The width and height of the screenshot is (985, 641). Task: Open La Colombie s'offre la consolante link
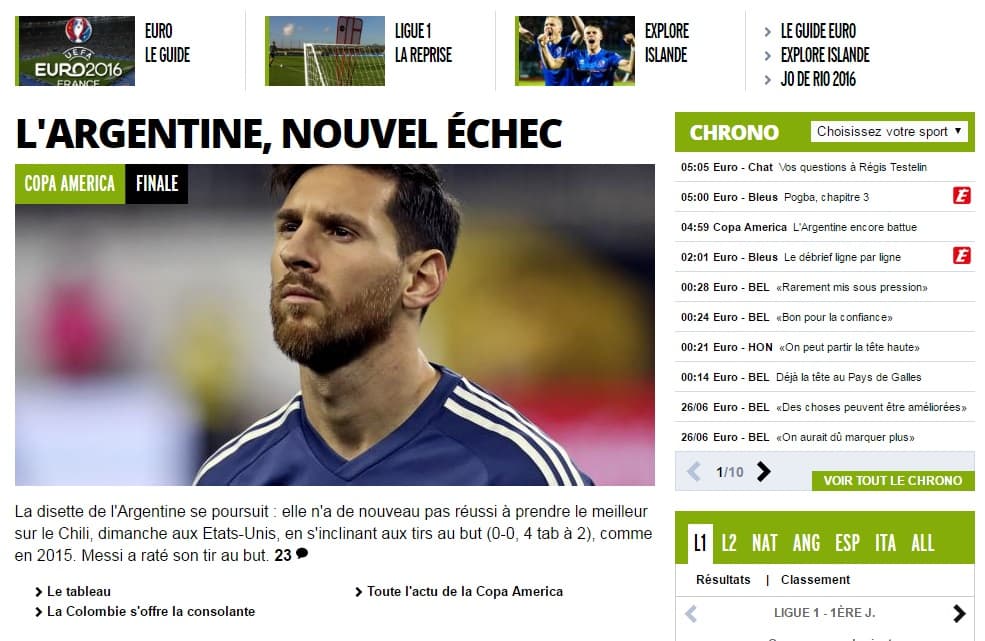pyautogui.click(x=151, y=611)
